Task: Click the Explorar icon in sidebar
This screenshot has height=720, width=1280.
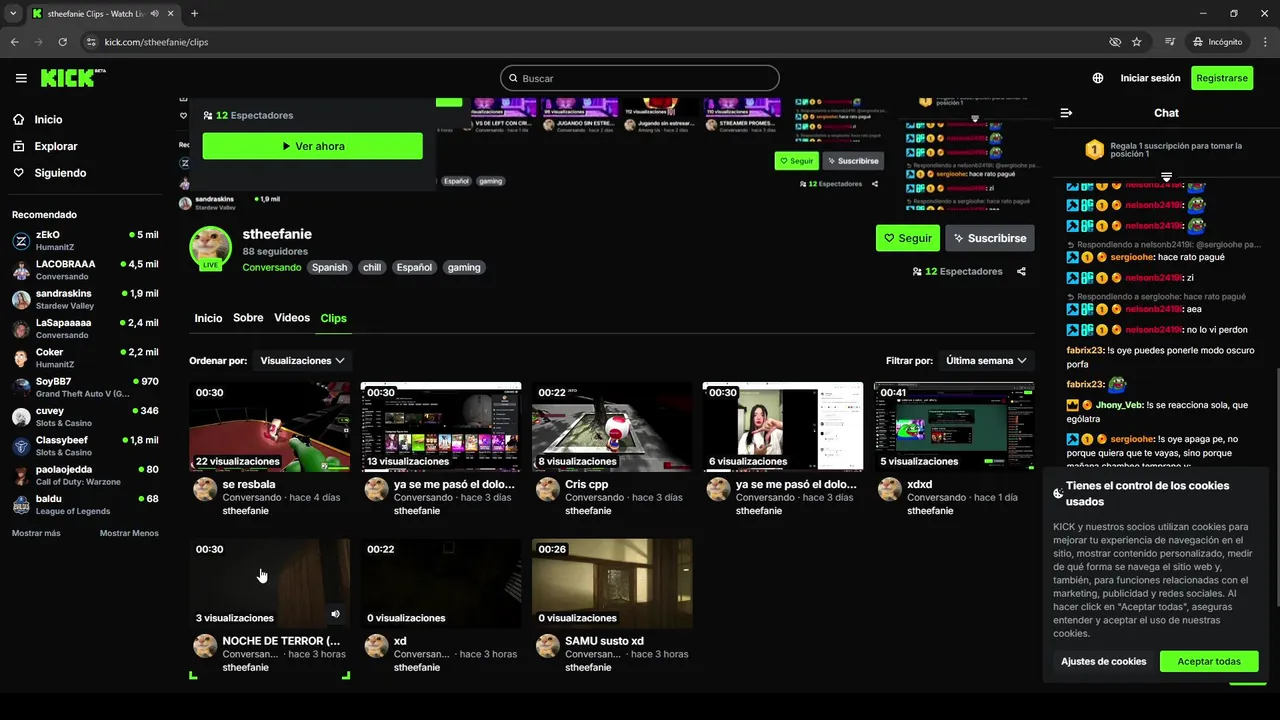Action: 19,146
